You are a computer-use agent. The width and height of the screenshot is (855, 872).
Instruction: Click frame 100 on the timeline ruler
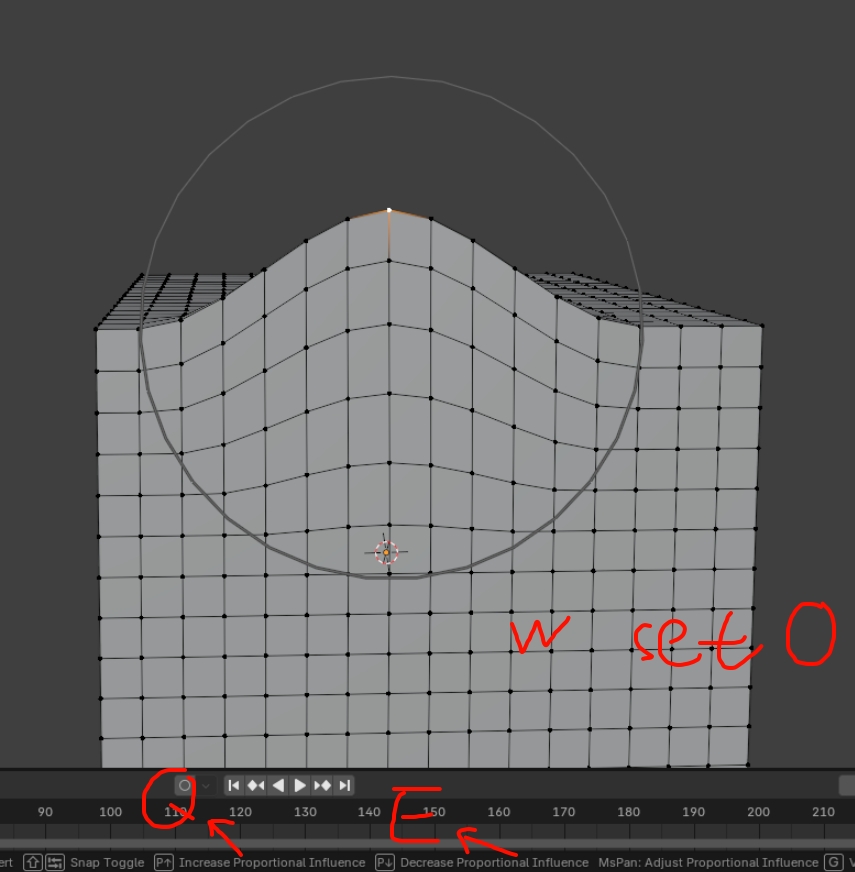coord(110,812)
